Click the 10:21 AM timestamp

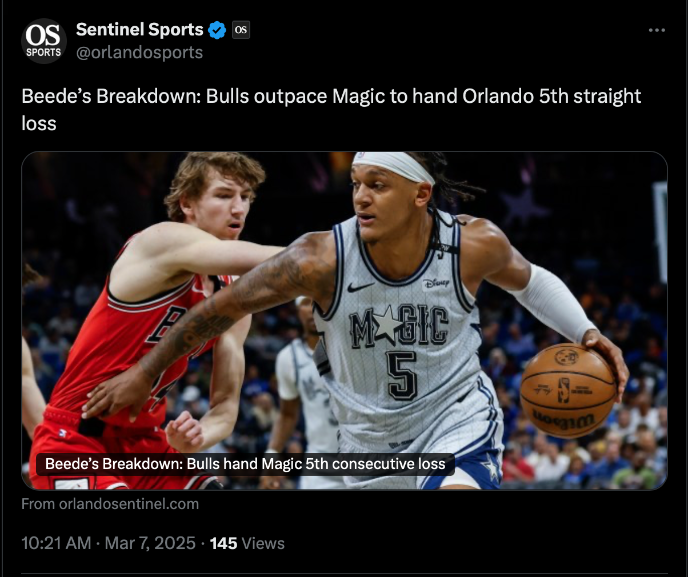56,543
